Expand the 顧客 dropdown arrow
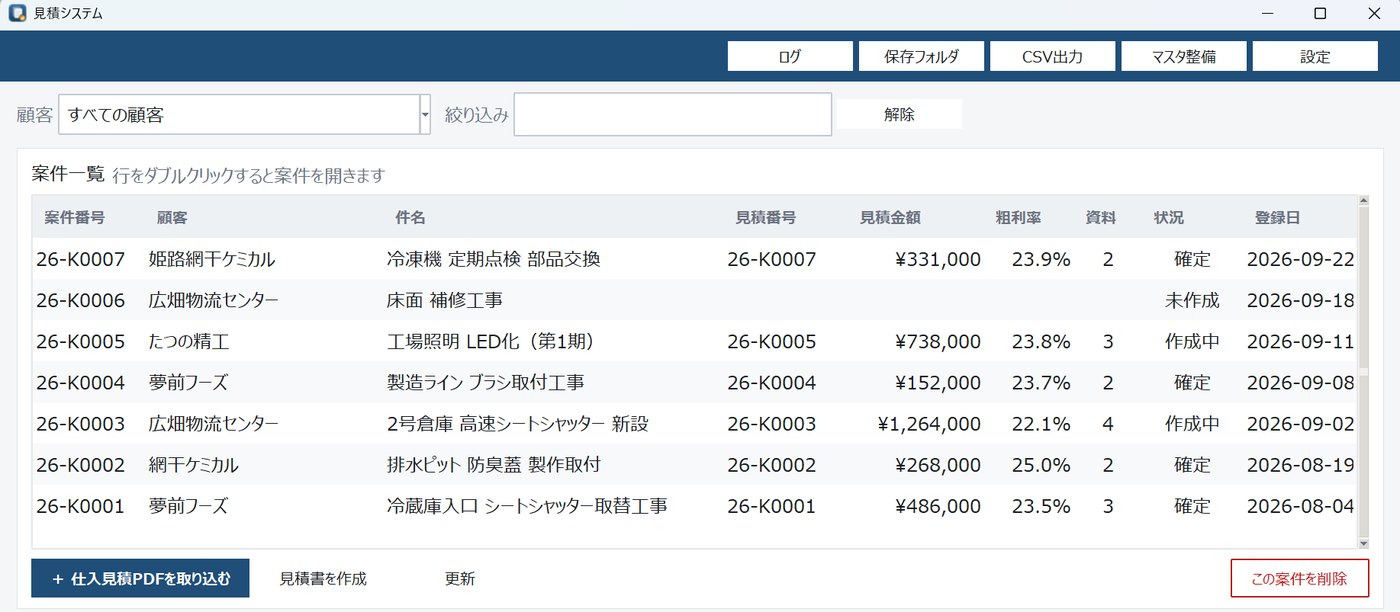Viewport: 1400px width, 612px height. point(425,115)
